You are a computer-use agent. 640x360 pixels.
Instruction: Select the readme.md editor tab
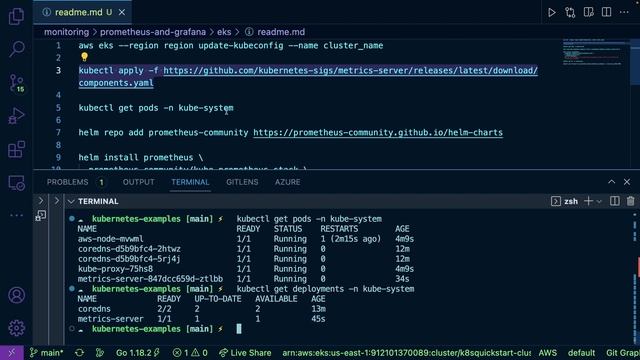[83, 12]
